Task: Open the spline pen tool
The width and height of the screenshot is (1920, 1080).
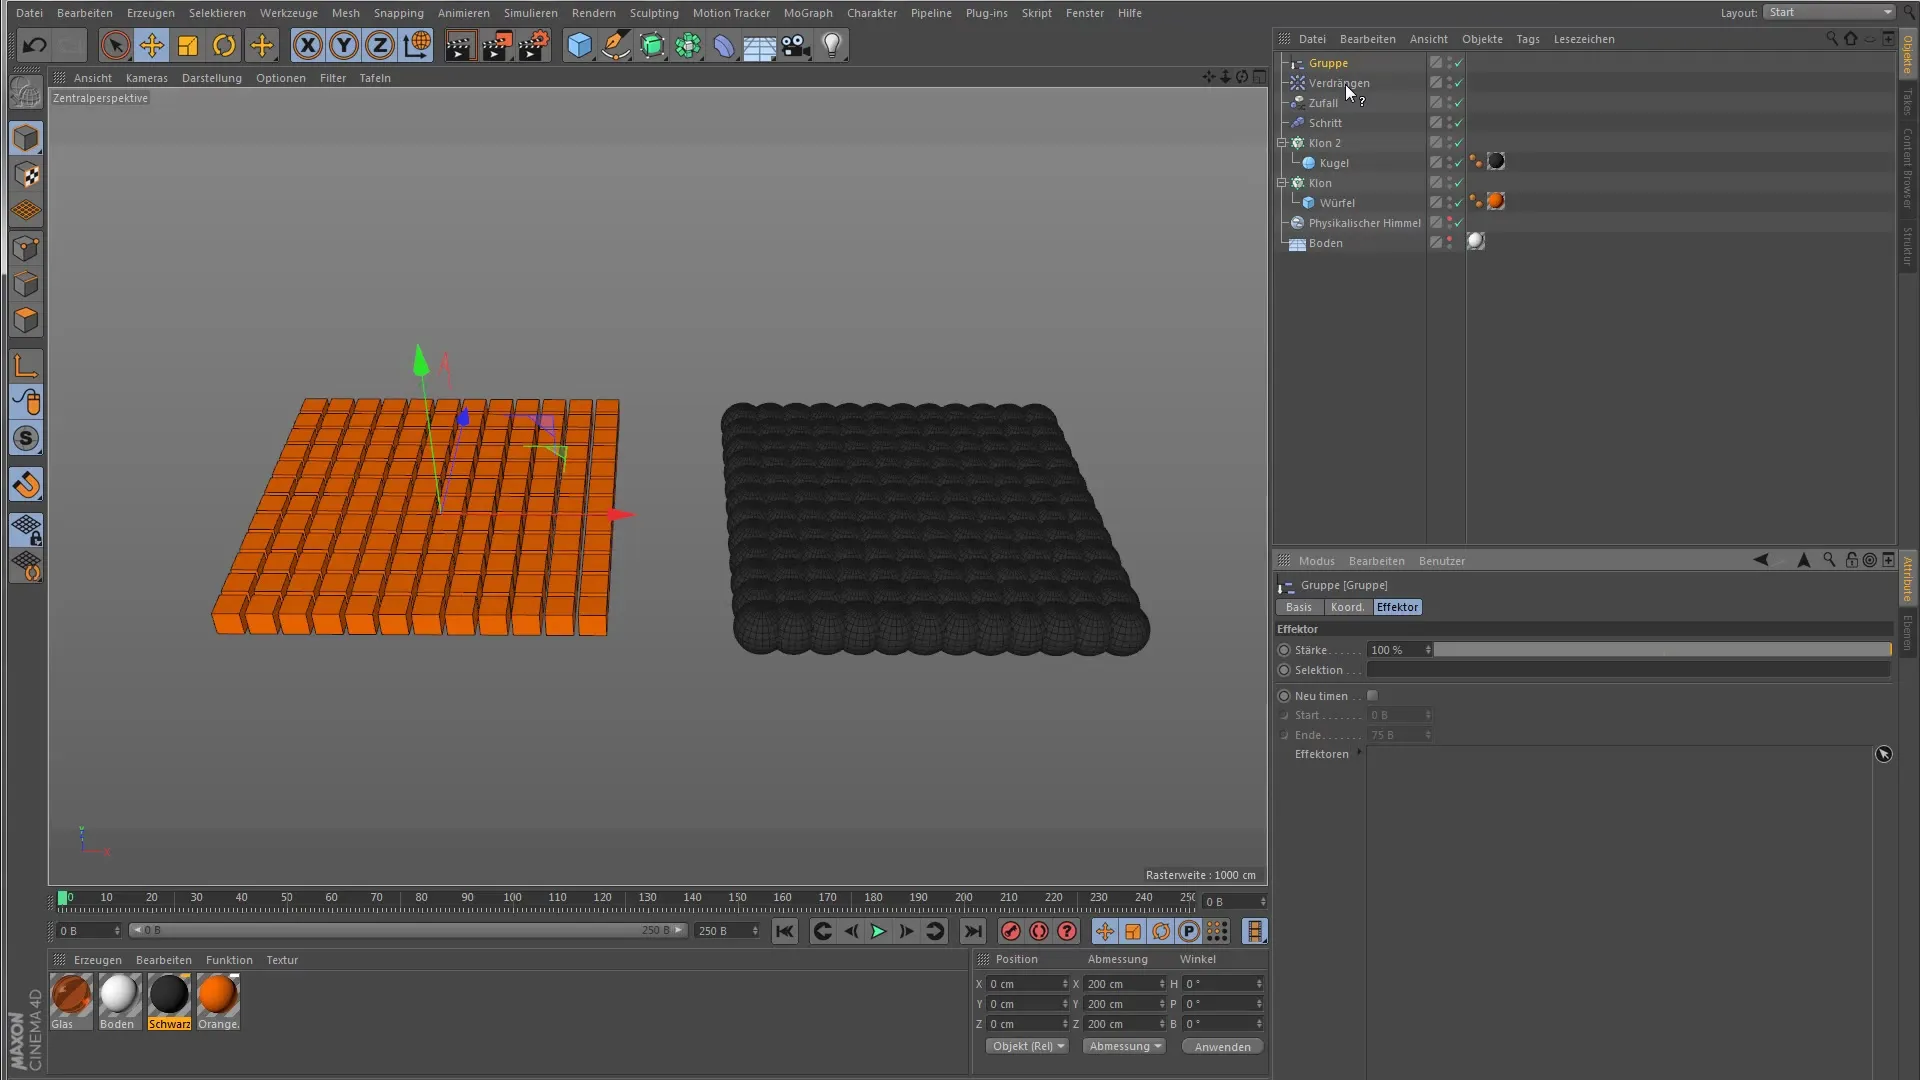Action: click(616, 45)
